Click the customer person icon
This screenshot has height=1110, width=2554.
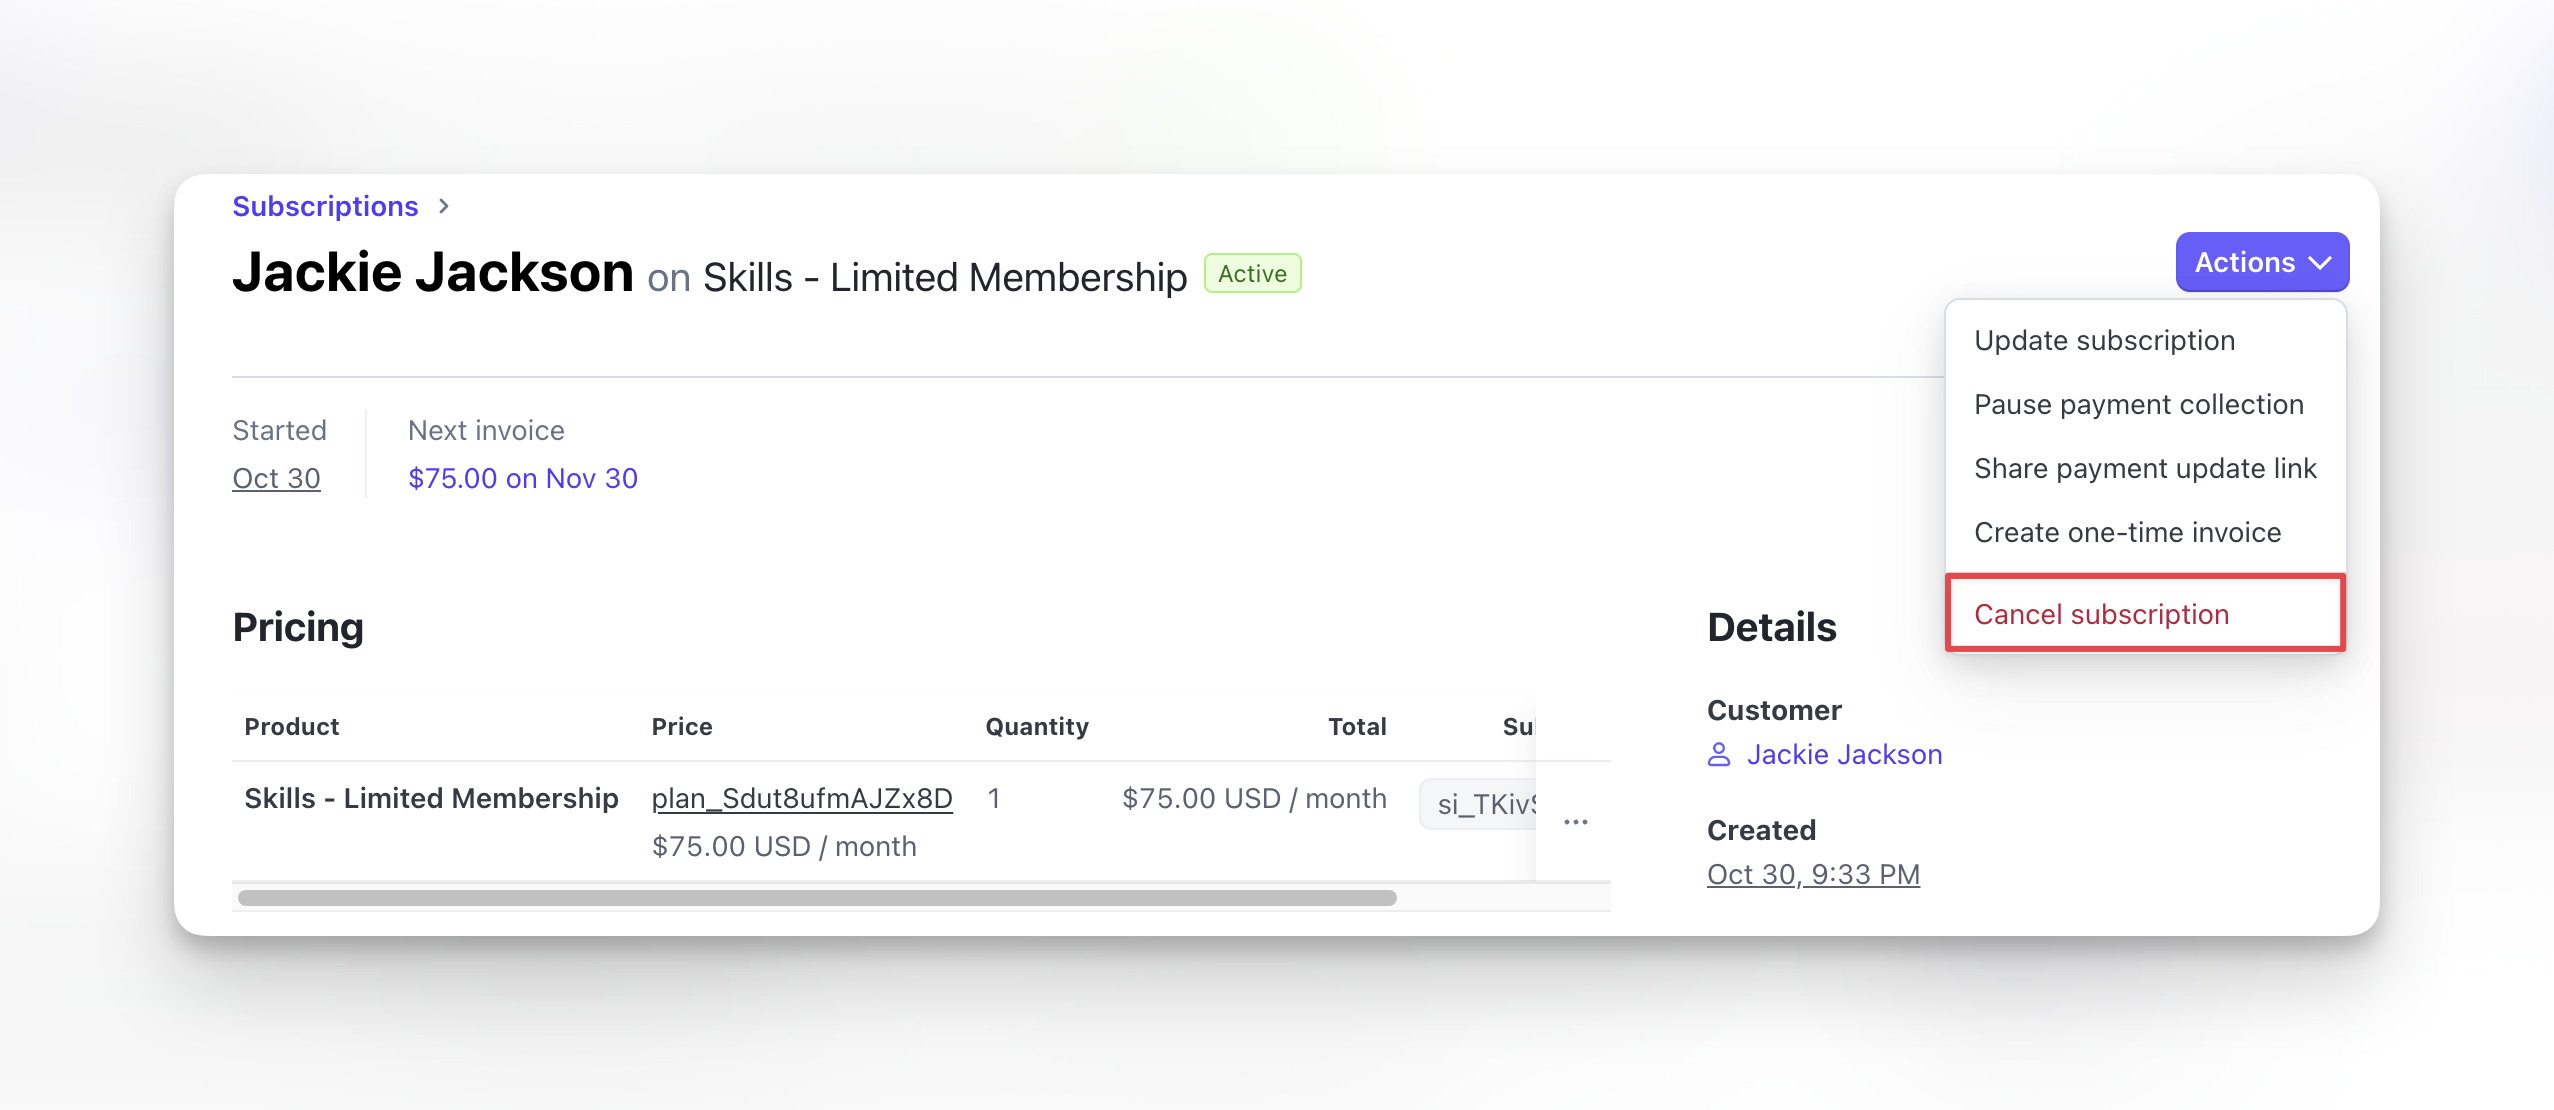coord(1719,754)
